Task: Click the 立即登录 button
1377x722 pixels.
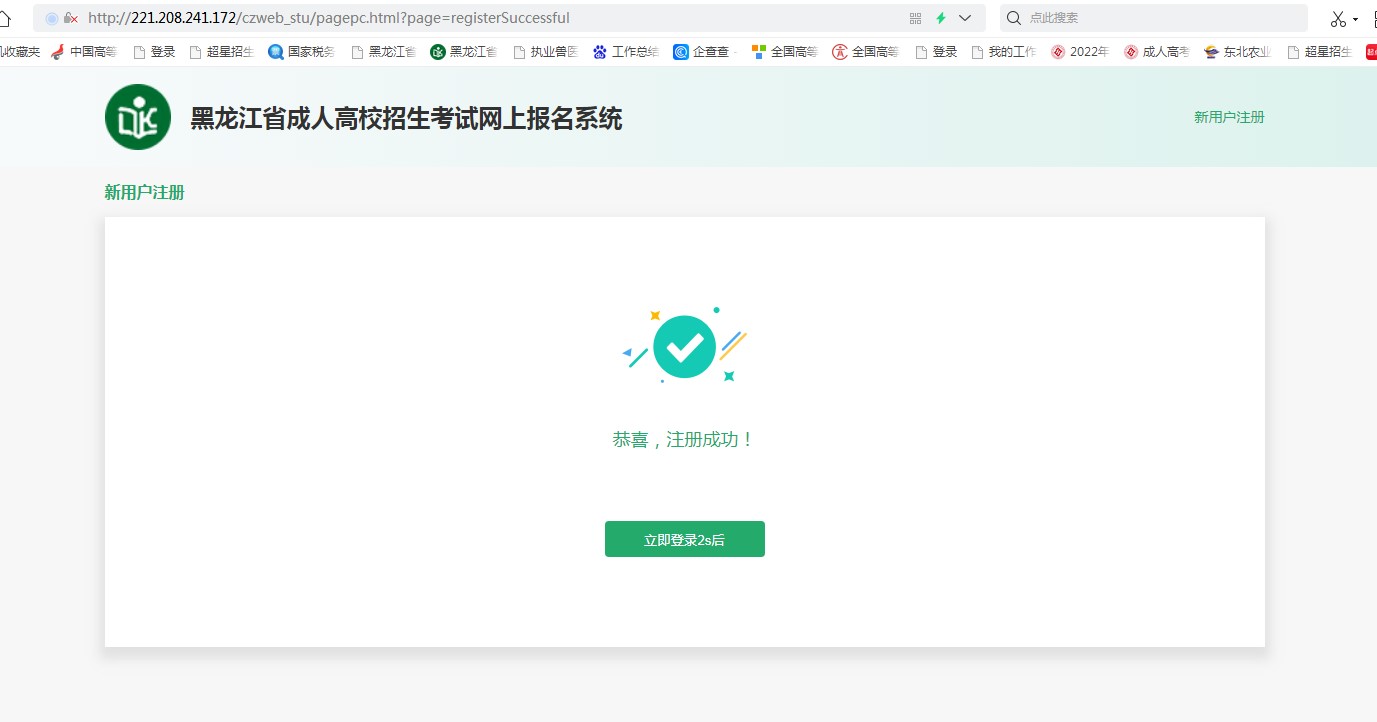Action: tap(684, 539)
